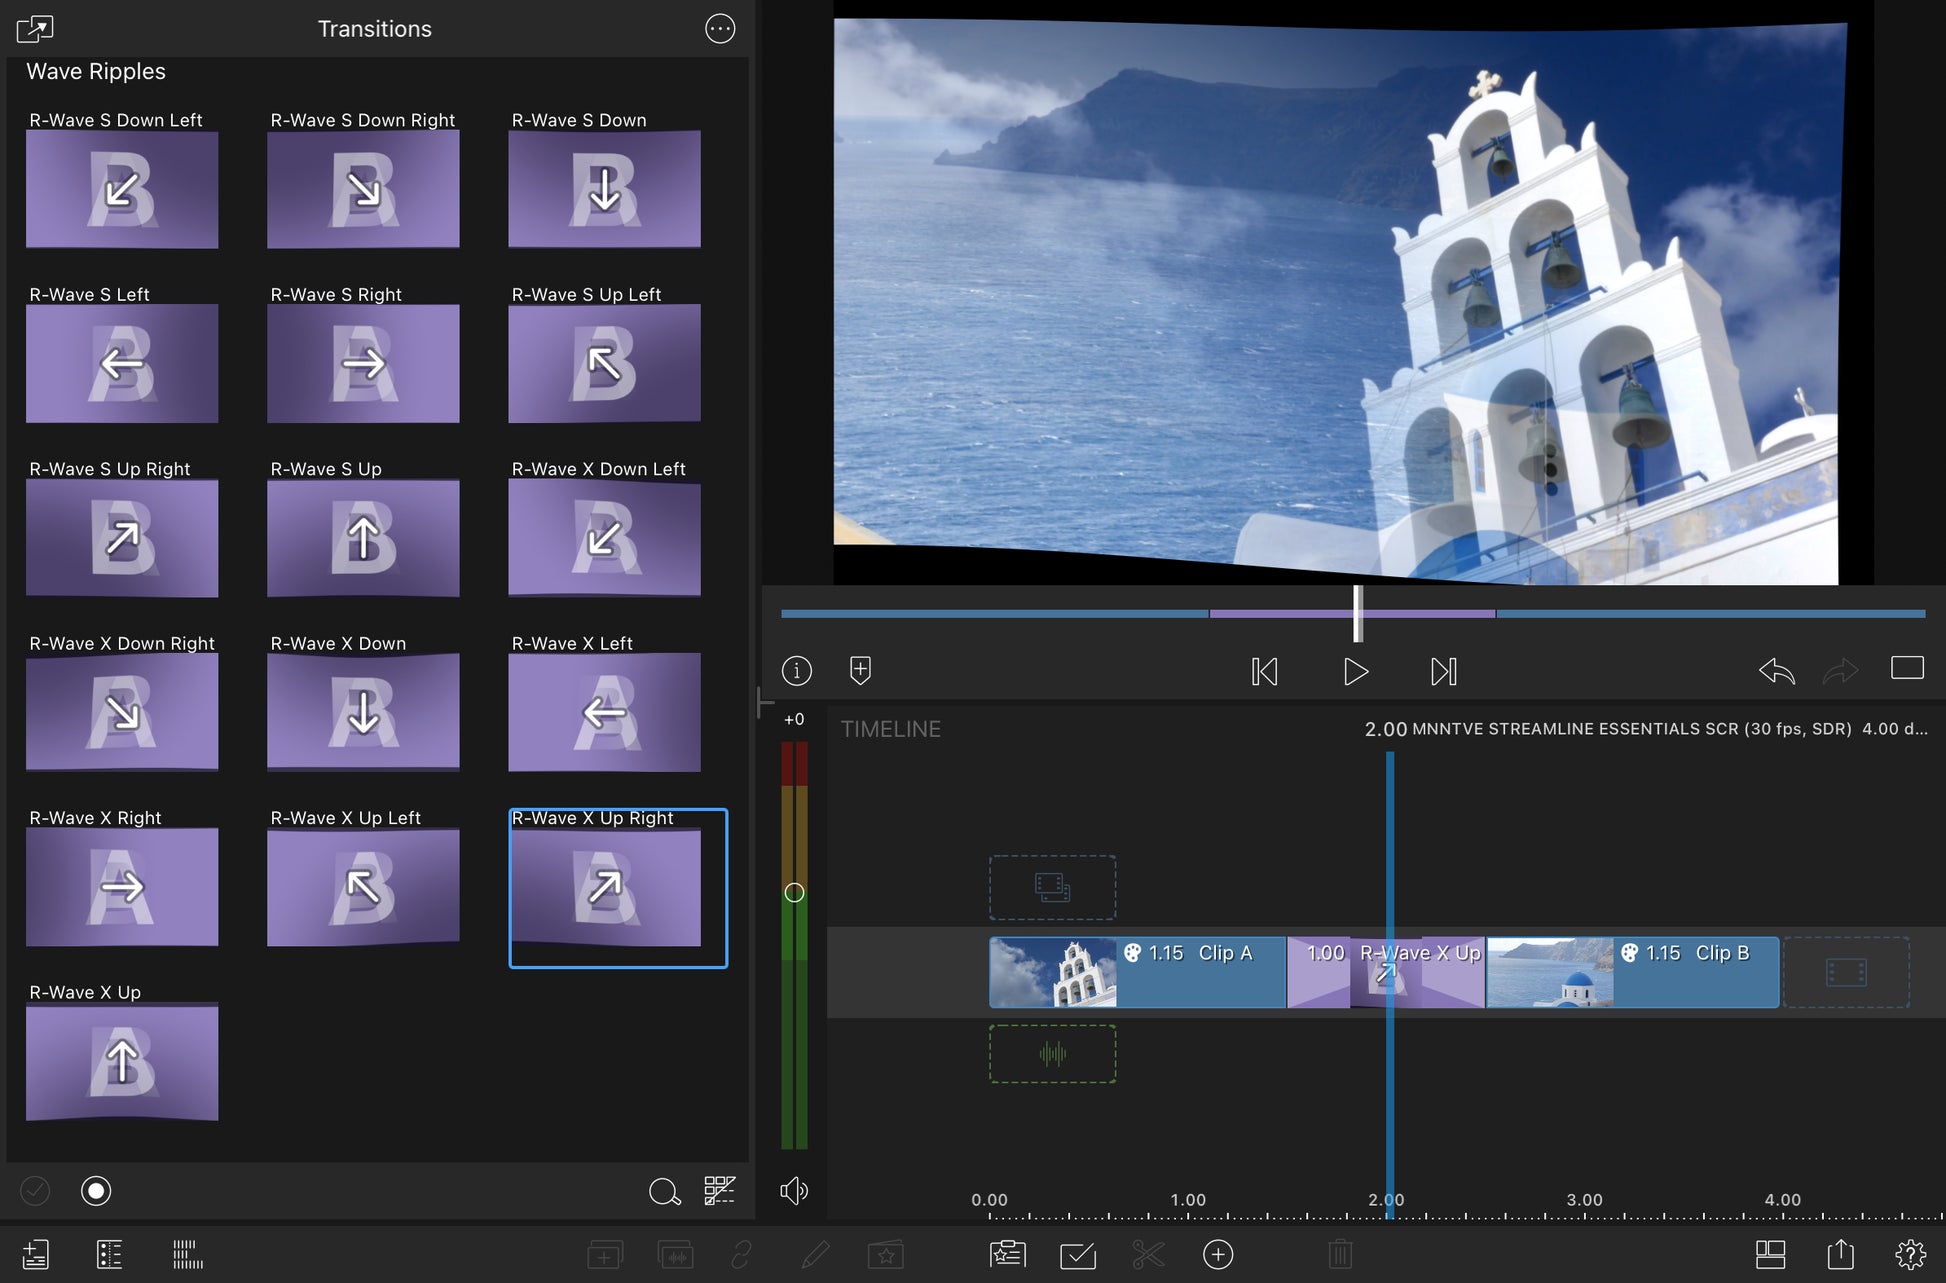The image size is (1946, 1283).
Task: Open the add clip plus menu
Action: pos(1217,1254)
